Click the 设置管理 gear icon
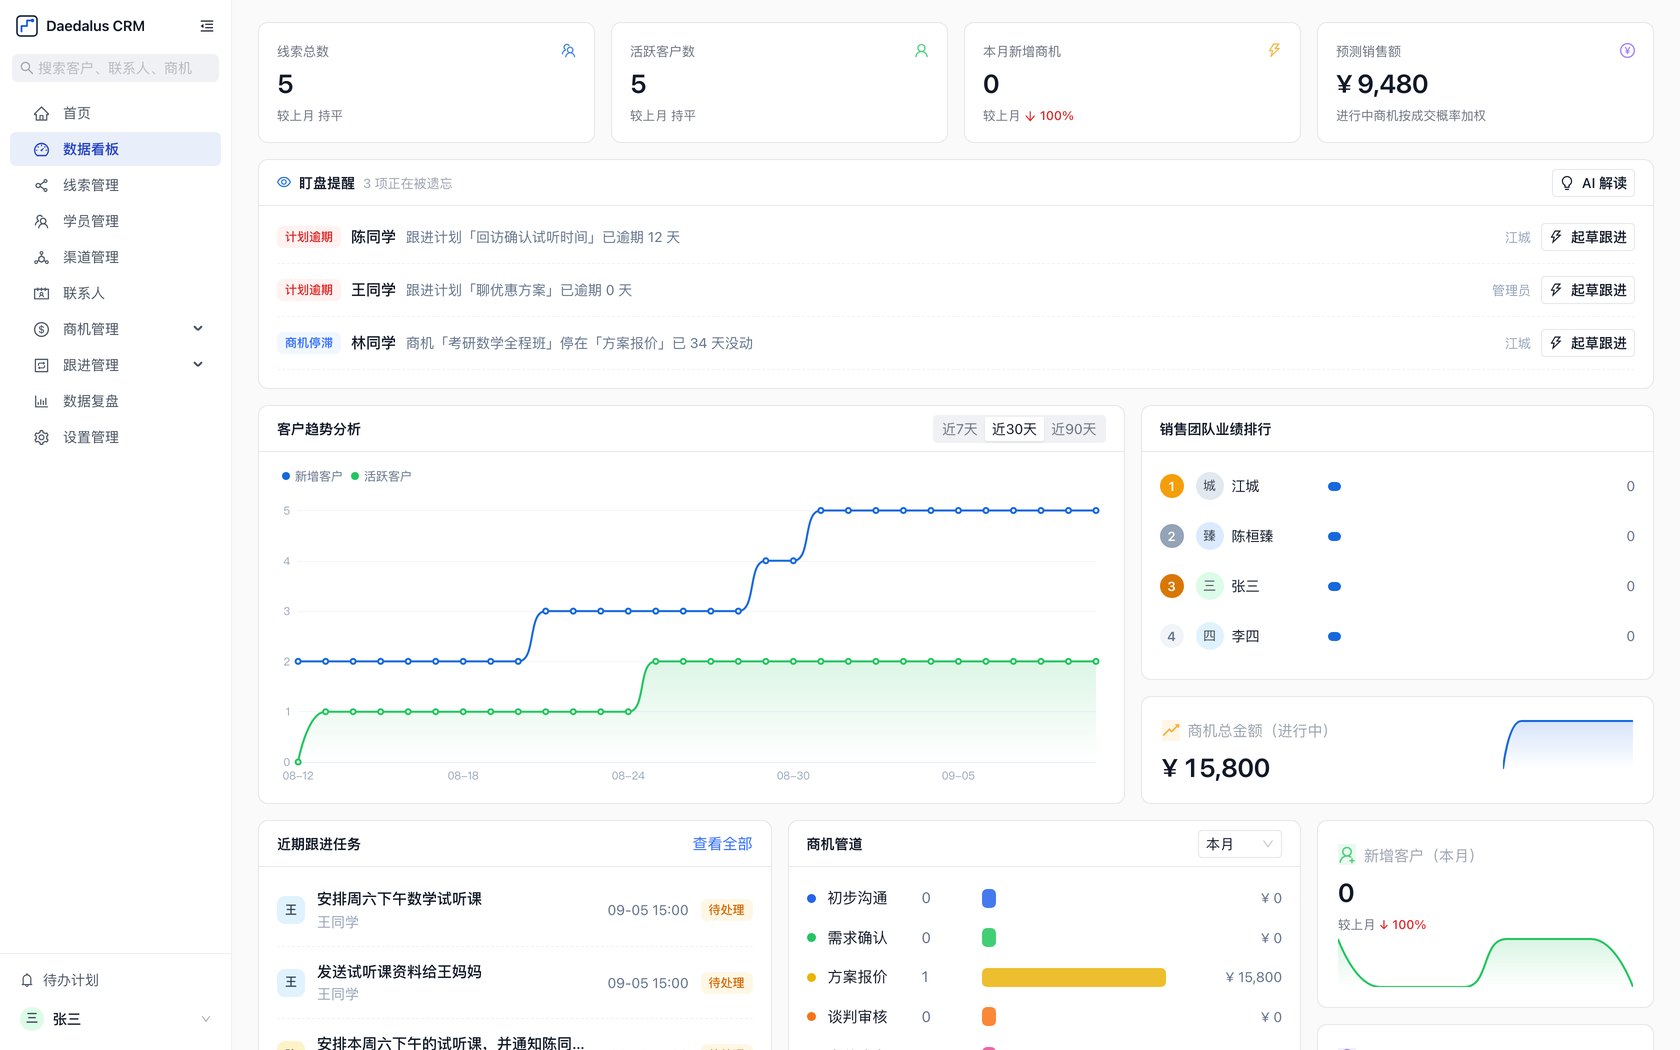This screenshot has height=1050, width=1680. pos(41,437)
